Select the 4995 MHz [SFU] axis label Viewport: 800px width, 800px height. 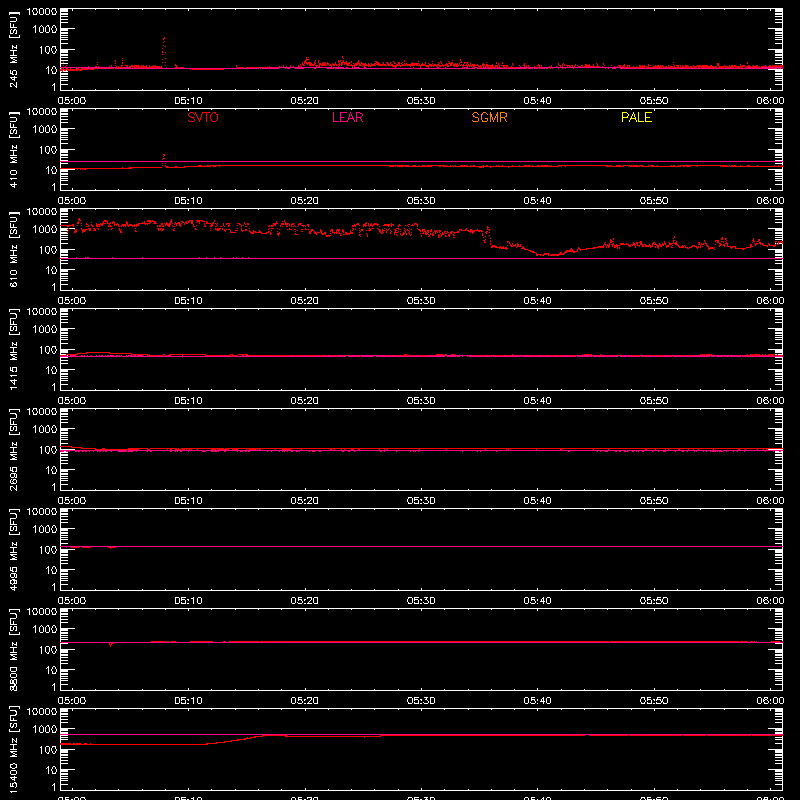coord(13,549)
